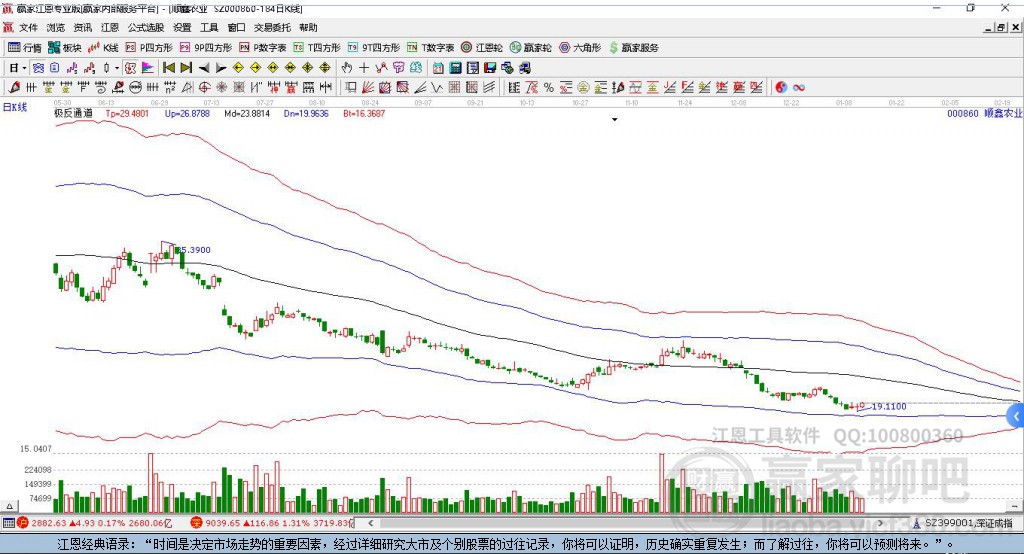Click the blue infinity loop icon
The width and height of the screenshot is (1024, 554).
pos(799,88)
